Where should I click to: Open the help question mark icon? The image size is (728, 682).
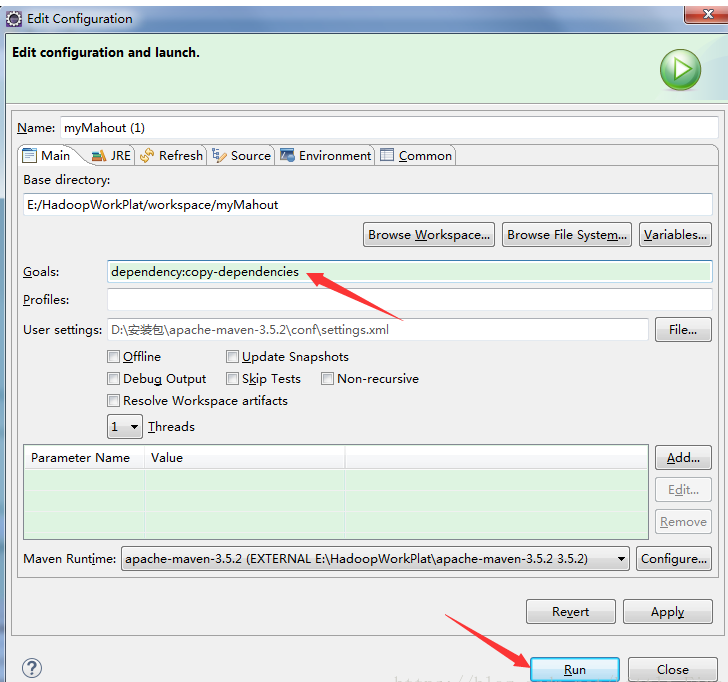[x=32, y=668]
